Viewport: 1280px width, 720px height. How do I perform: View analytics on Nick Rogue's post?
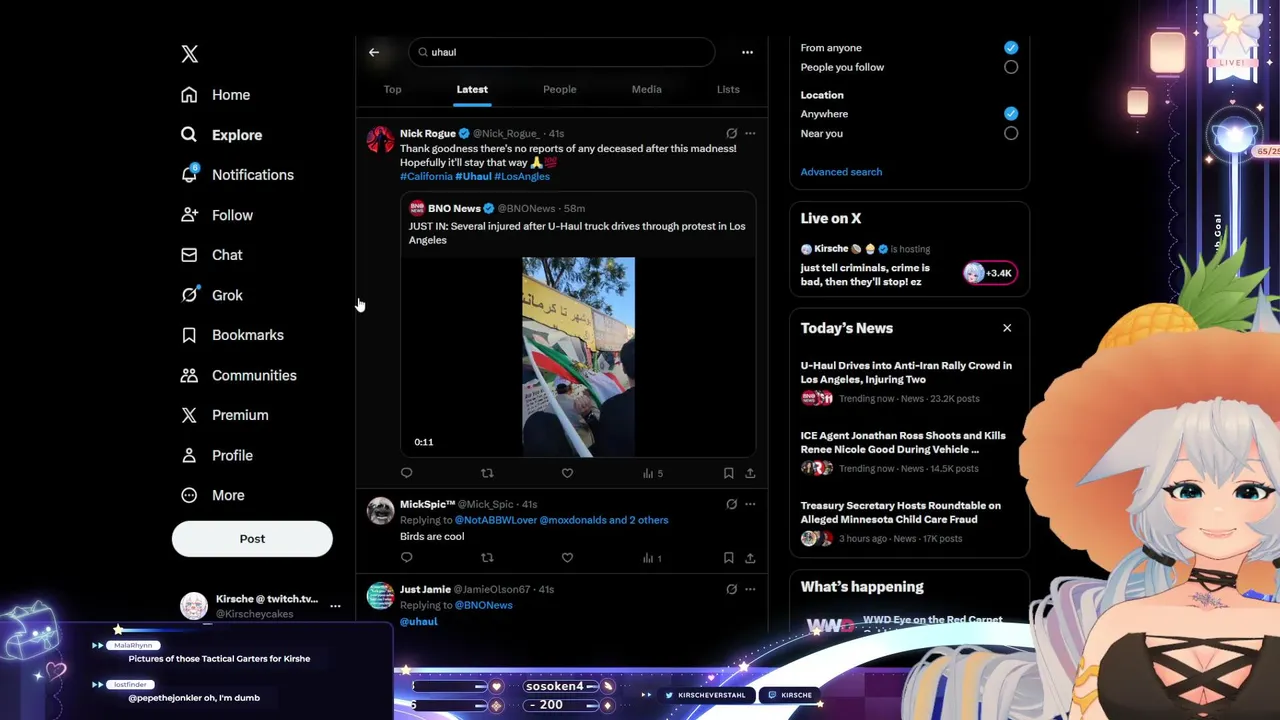click(652, 473)
